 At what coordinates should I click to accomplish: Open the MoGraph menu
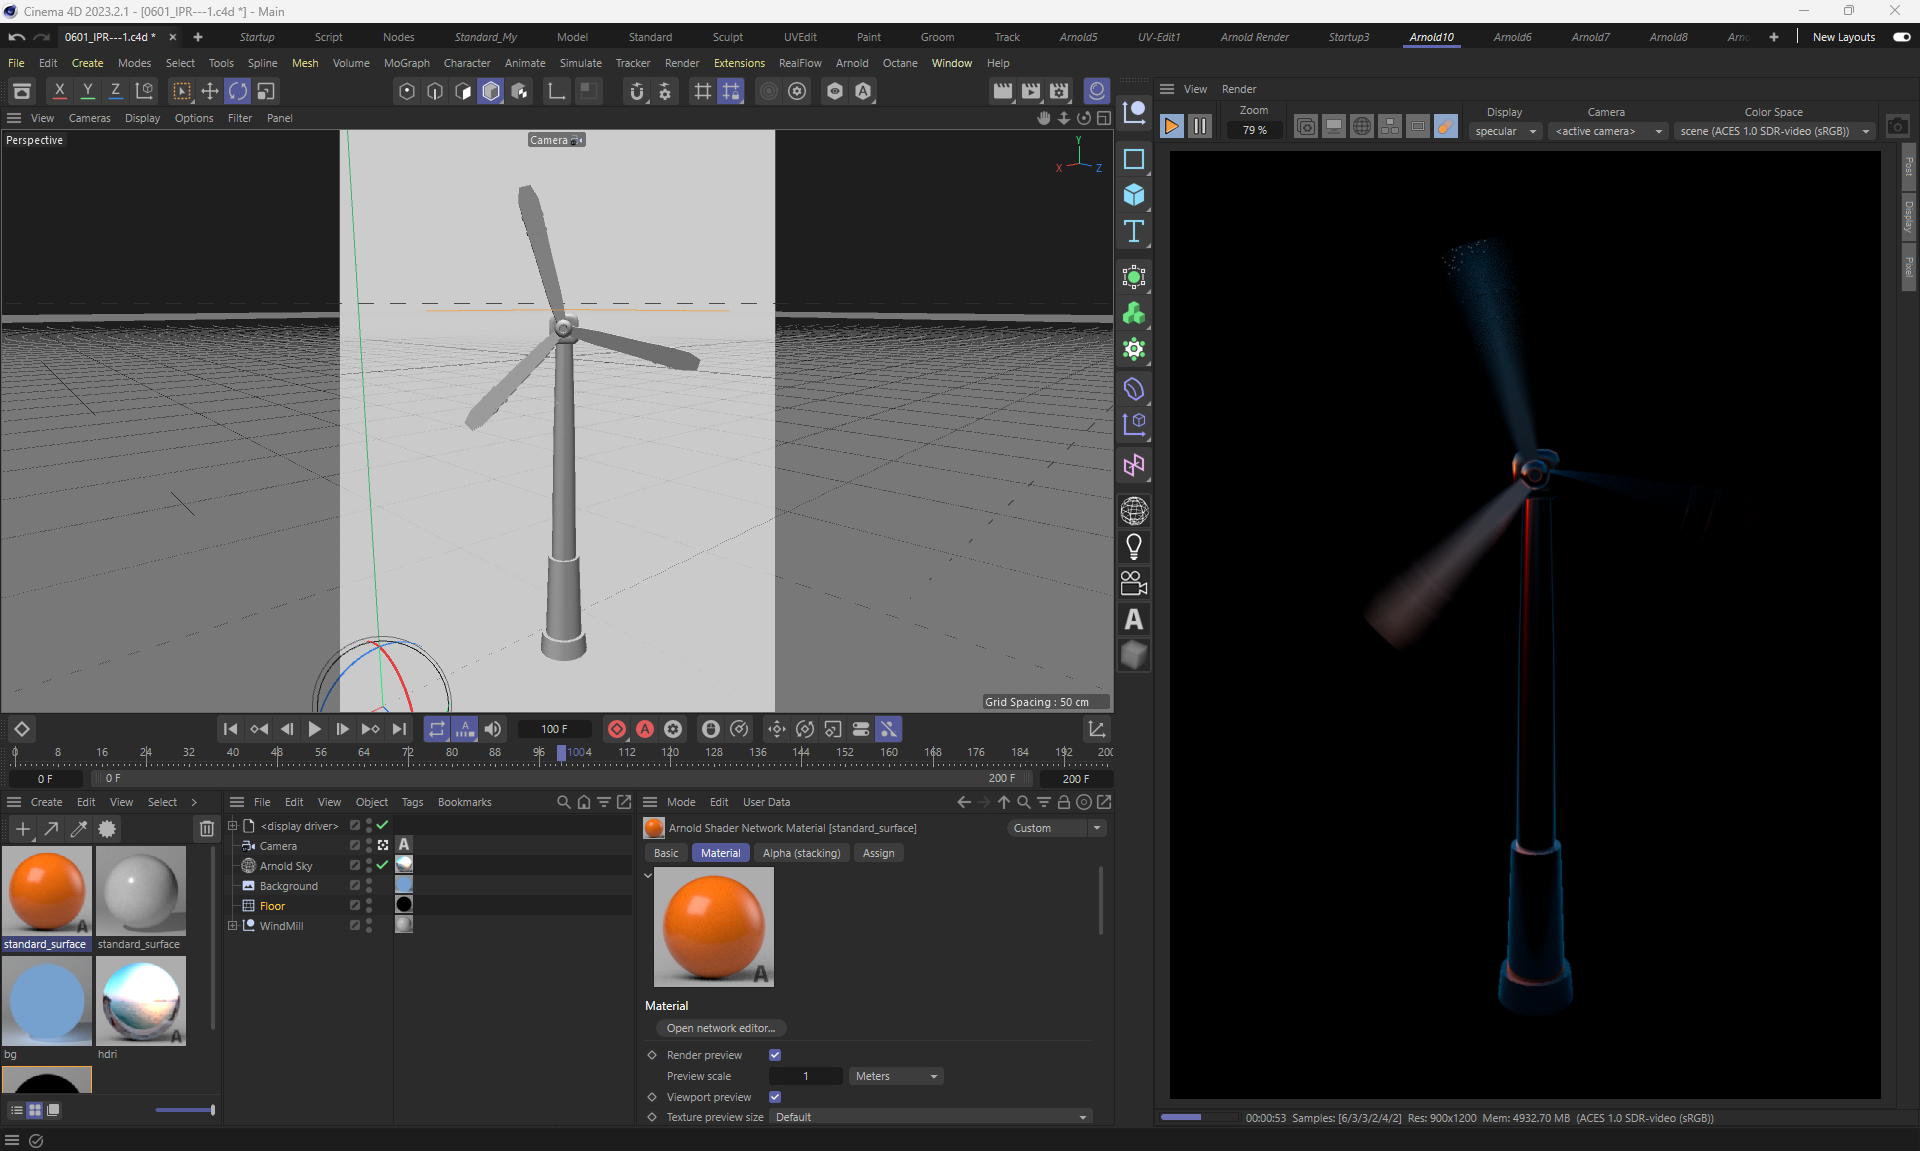[406, 63]
